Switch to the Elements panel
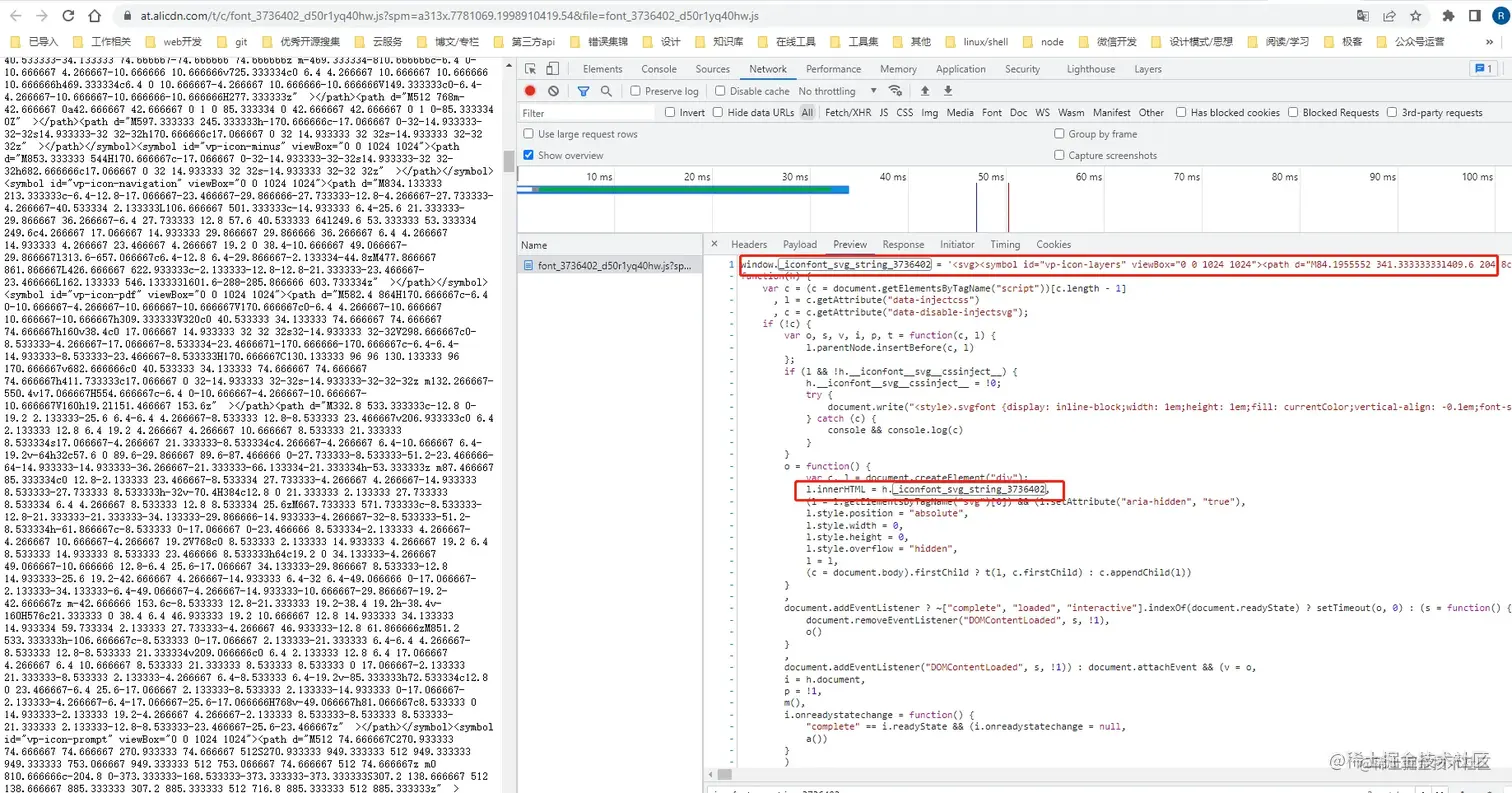This screenshot has width=1512, height=793. 602,69
